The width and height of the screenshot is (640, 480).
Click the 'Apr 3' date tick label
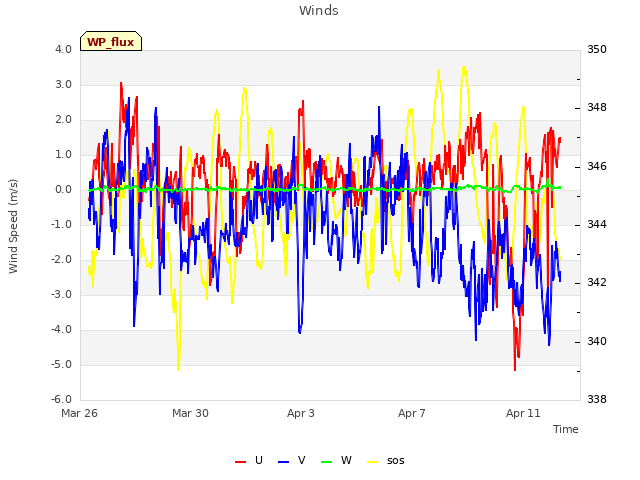point(301,413)
